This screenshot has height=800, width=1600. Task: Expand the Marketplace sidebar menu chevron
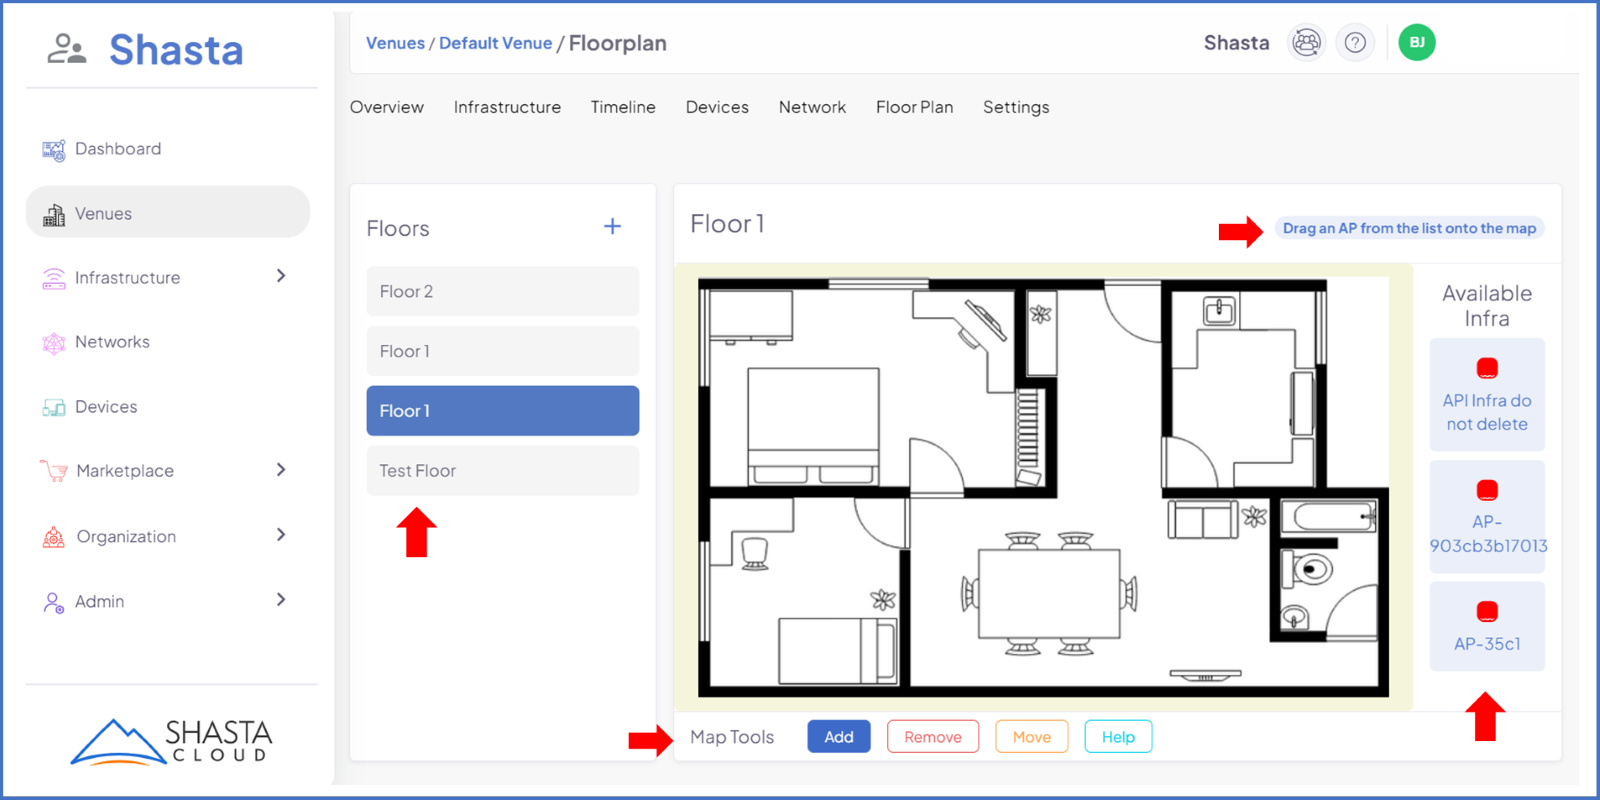(x=281, y=470)
